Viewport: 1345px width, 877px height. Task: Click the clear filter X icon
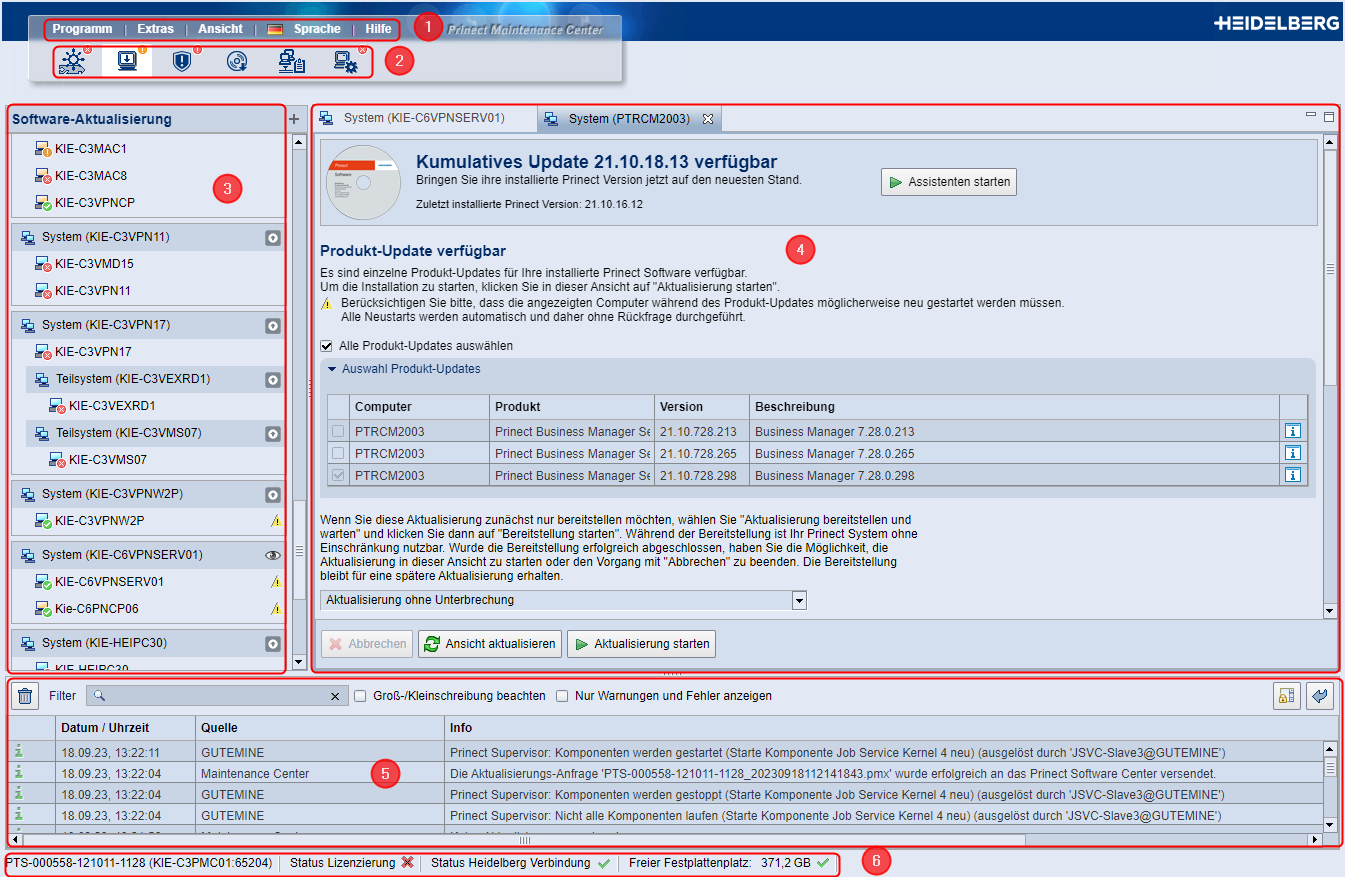[335, 696]
